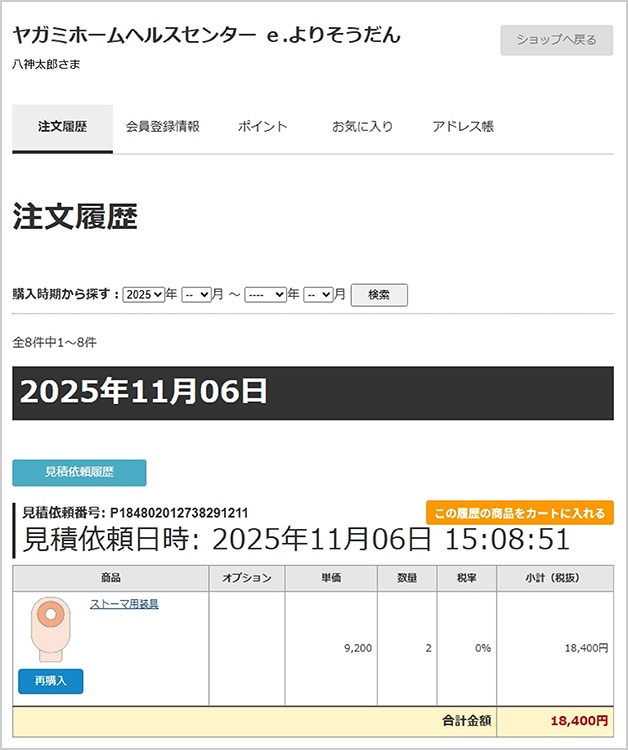The image size is (628, 750).
Task: Click the 見積依頼履歴 button
Action: click(x=79, y=473)
